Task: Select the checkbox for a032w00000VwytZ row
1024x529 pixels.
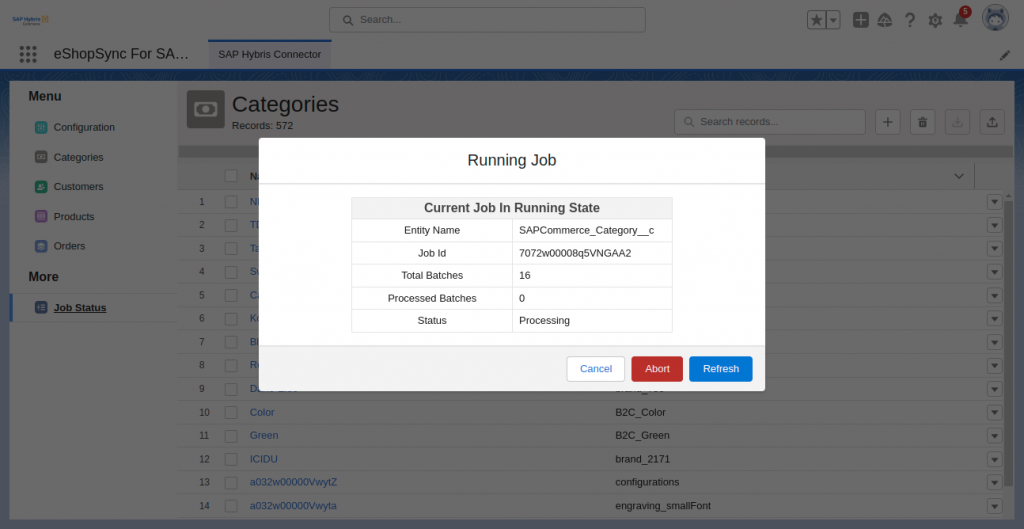Action: [x=231, y=483]
